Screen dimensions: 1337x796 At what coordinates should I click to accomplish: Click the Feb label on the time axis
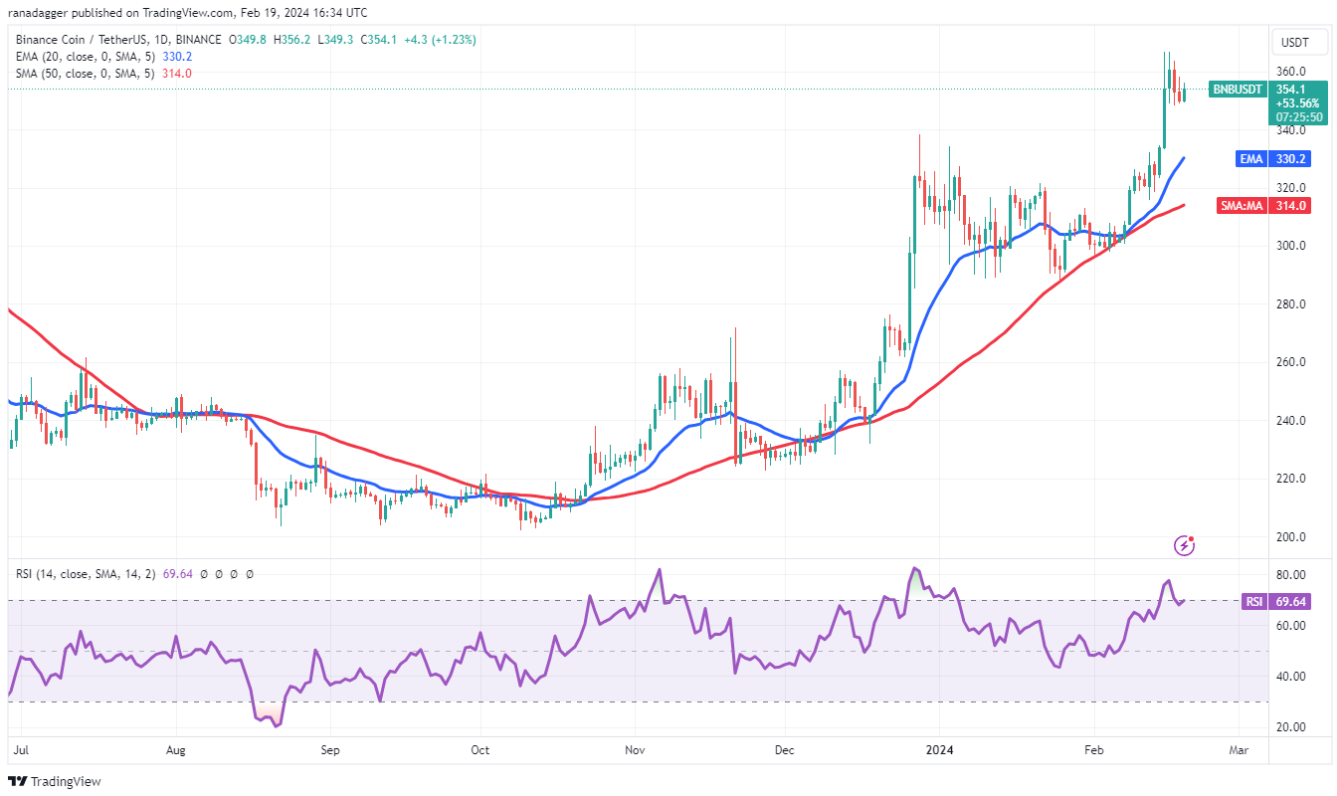click(1093, 749)
